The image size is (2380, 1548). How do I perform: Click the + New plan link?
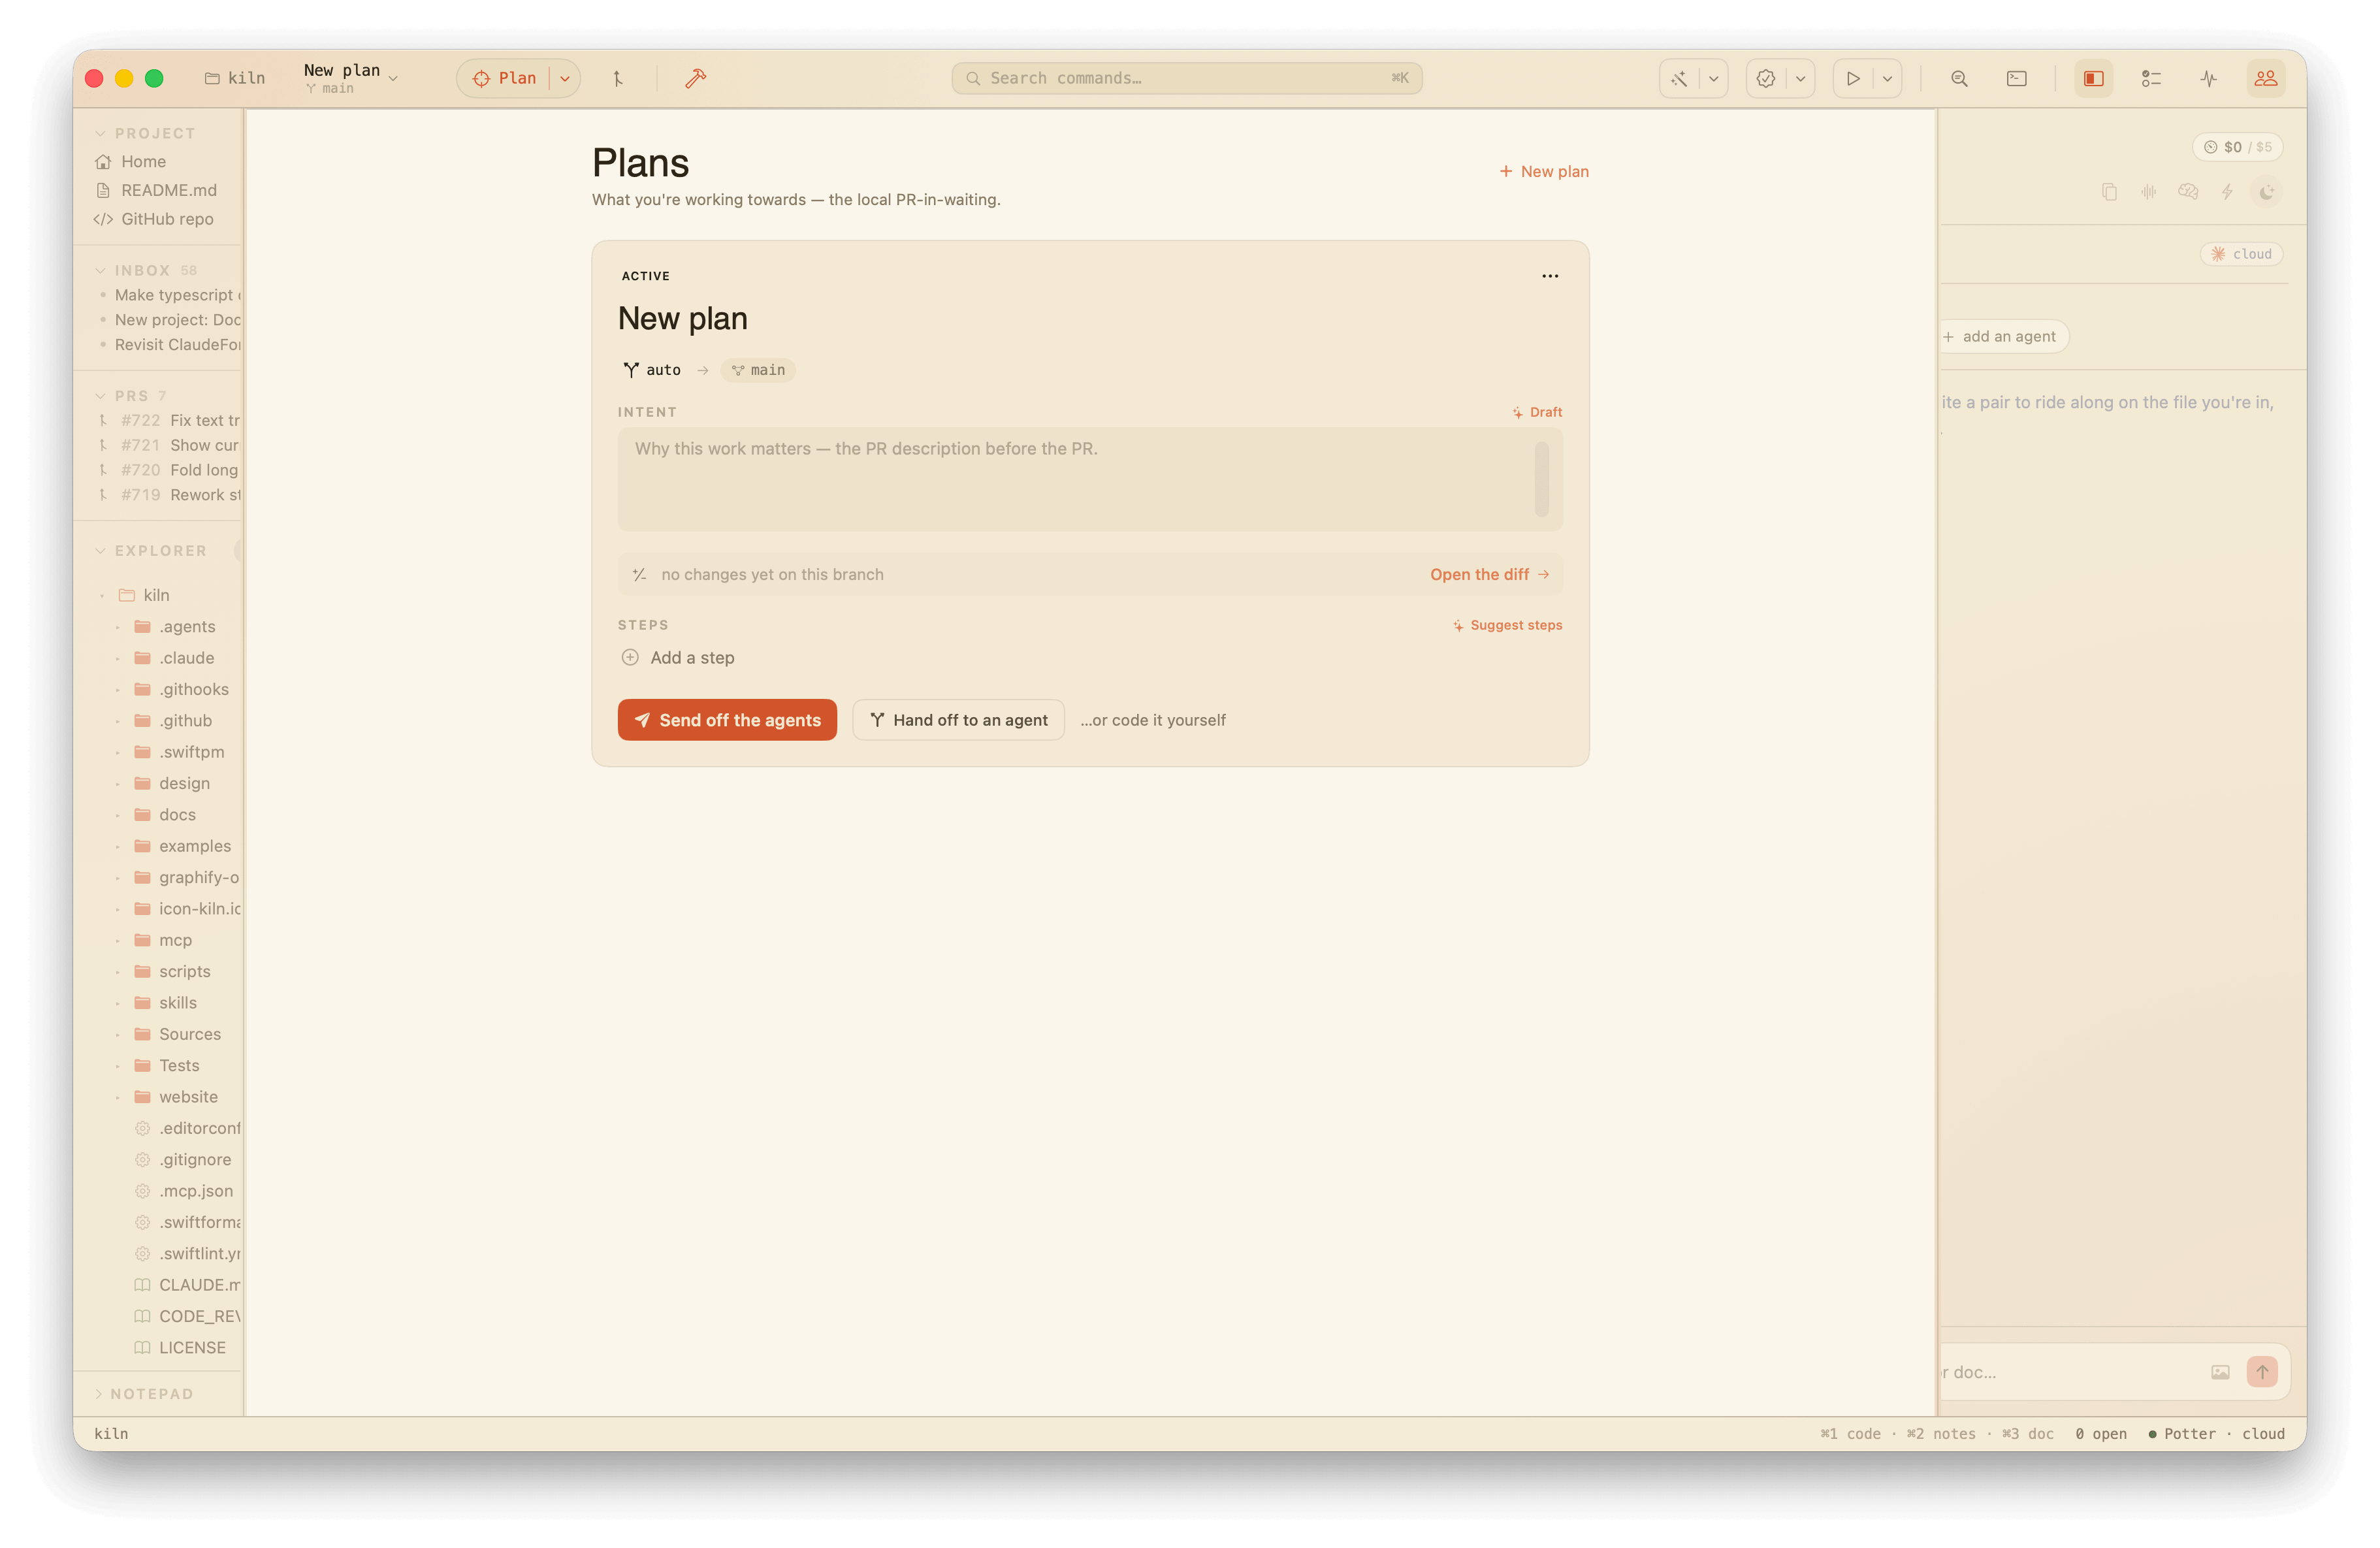pyautogui.click(x=1544, y=172)
